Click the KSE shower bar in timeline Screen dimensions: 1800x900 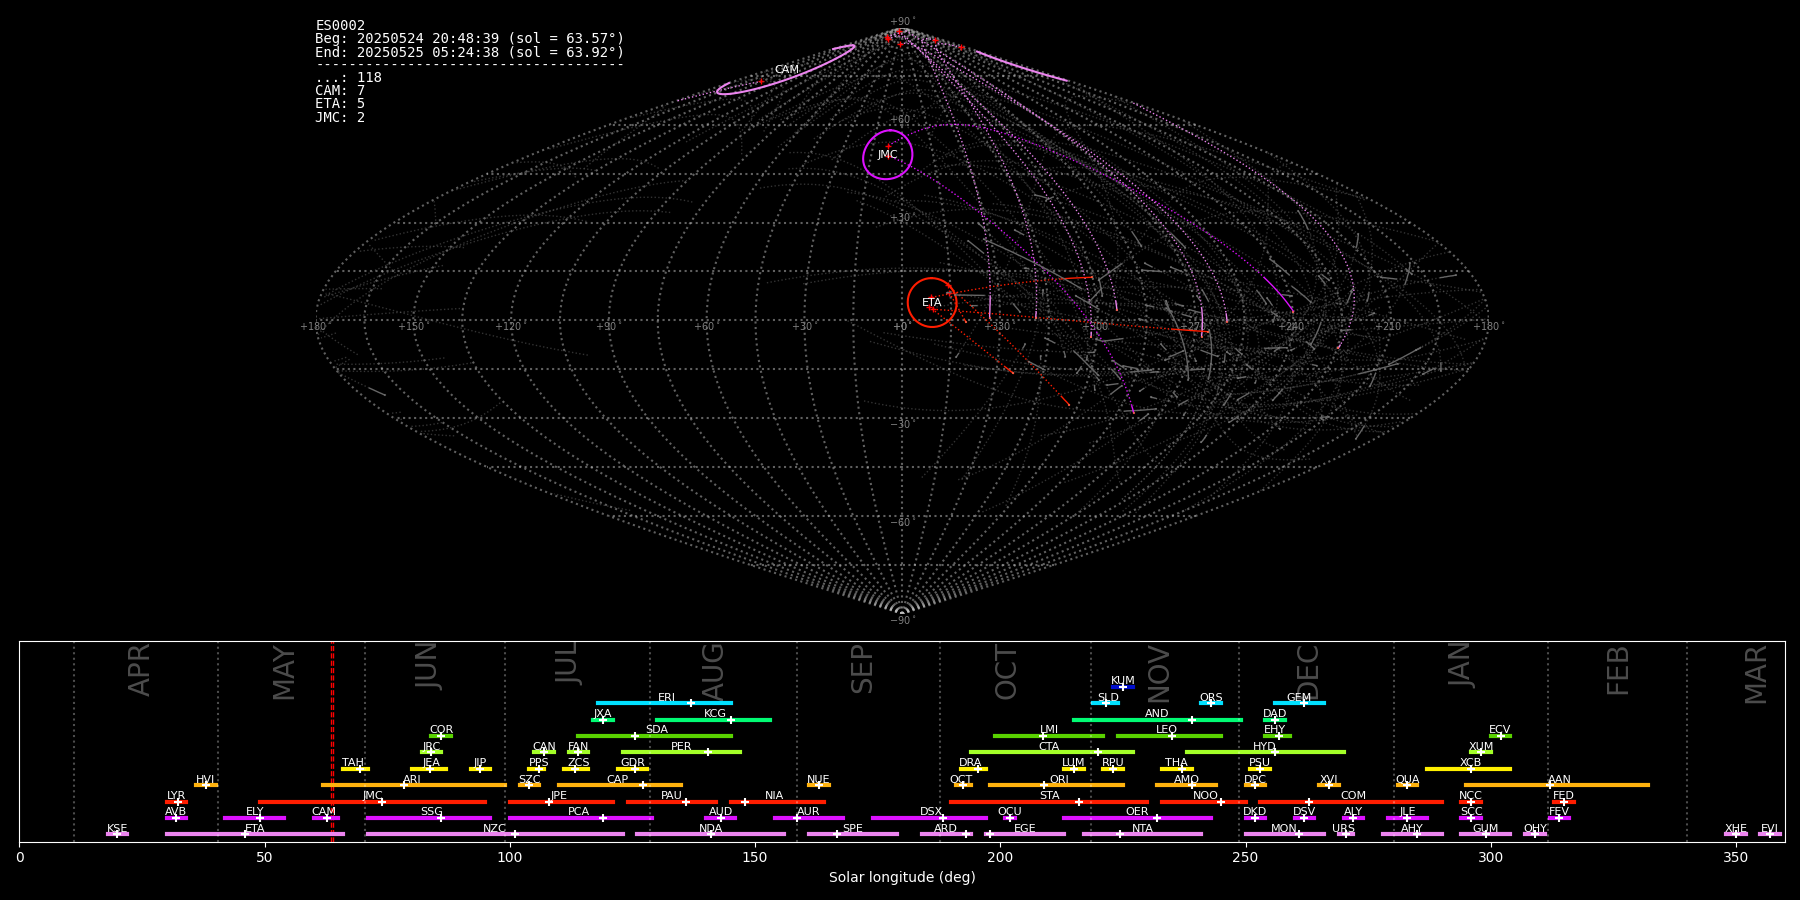point(117,834)
